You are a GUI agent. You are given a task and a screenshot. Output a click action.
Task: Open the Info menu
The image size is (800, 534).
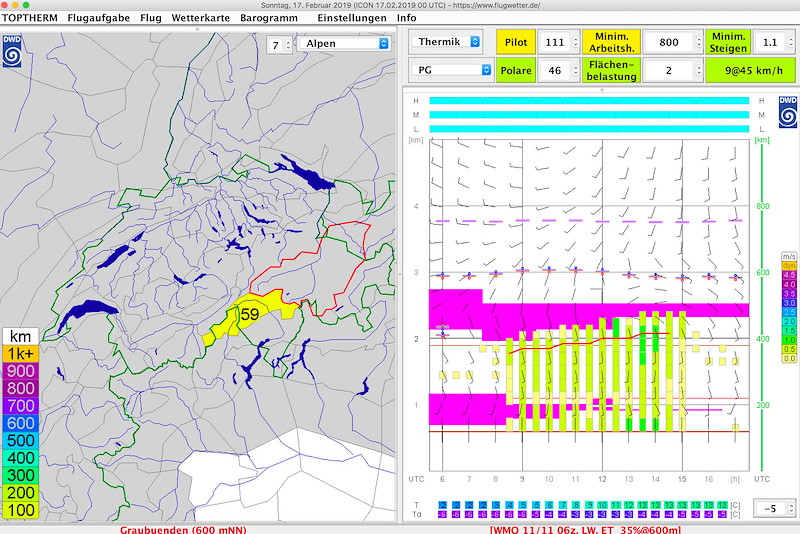coord(407,18)
